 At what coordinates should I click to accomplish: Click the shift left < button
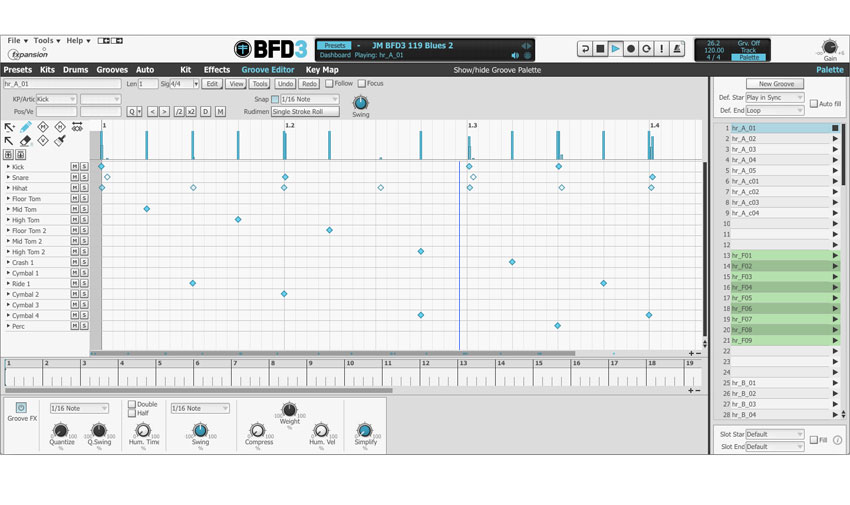tap(152, 112)
